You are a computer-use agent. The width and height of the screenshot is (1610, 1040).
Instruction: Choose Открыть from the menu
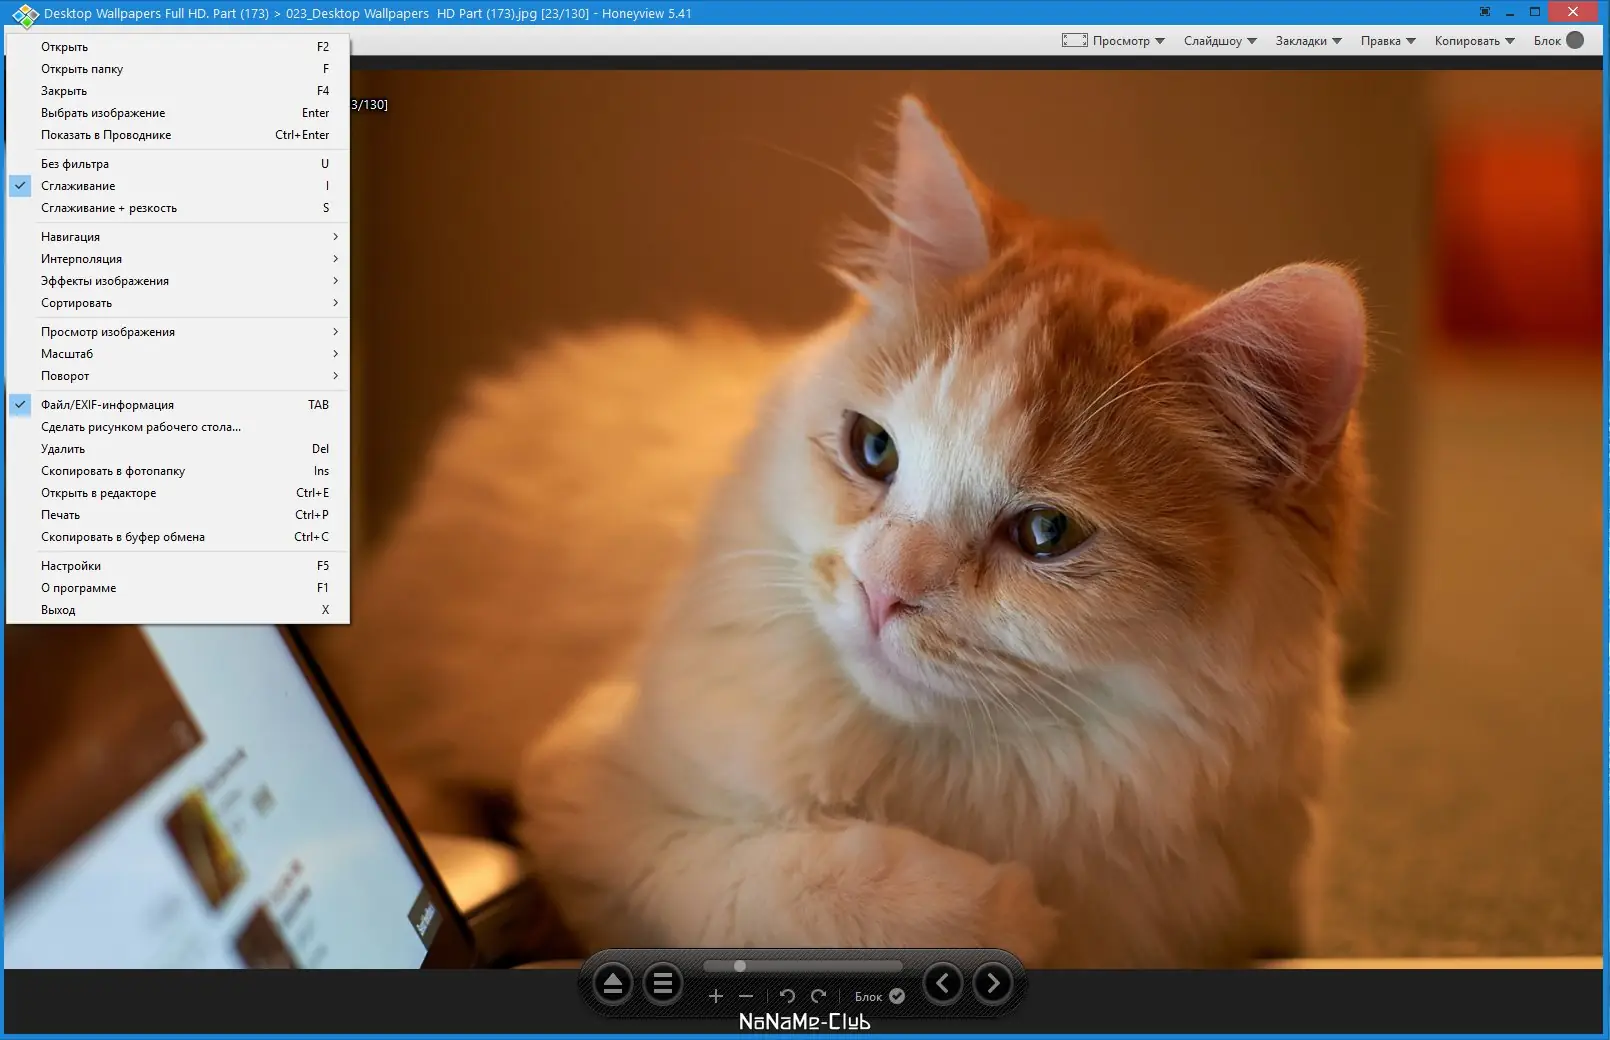coord(178,47)
